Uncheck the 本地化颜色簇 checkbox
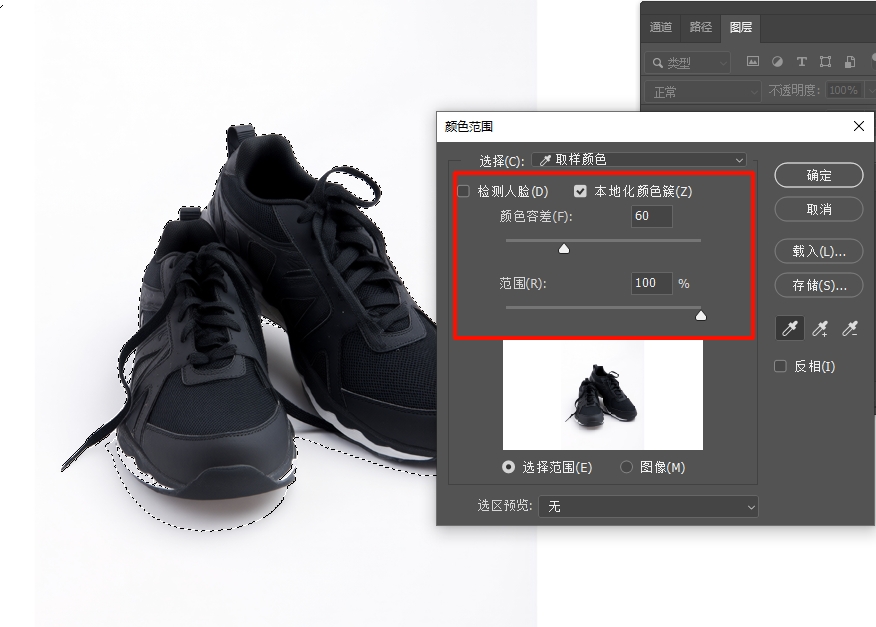 [x=580, y=191]
